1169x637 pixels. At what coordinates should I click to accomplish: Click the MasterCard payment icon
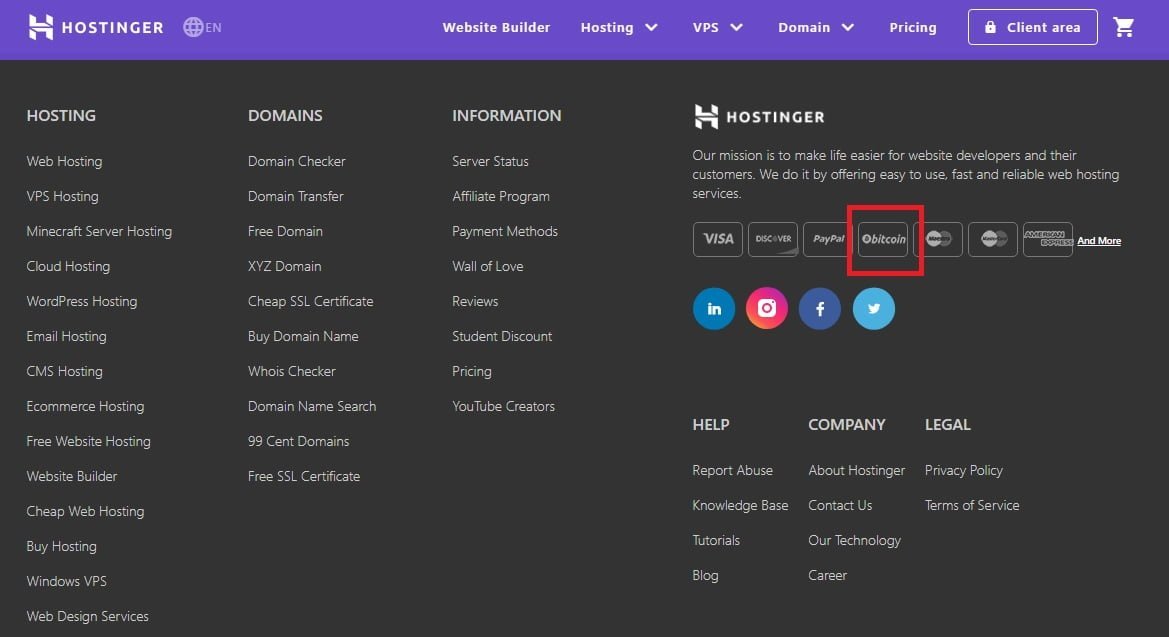(x=993, y=239)
